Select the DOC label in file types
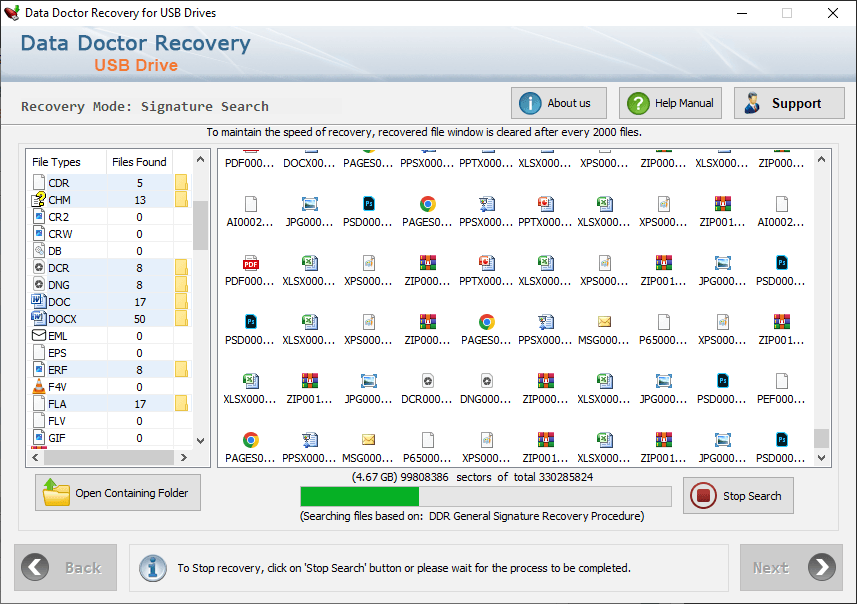Screen dimensions: 857x604 [x=59, y=302]
